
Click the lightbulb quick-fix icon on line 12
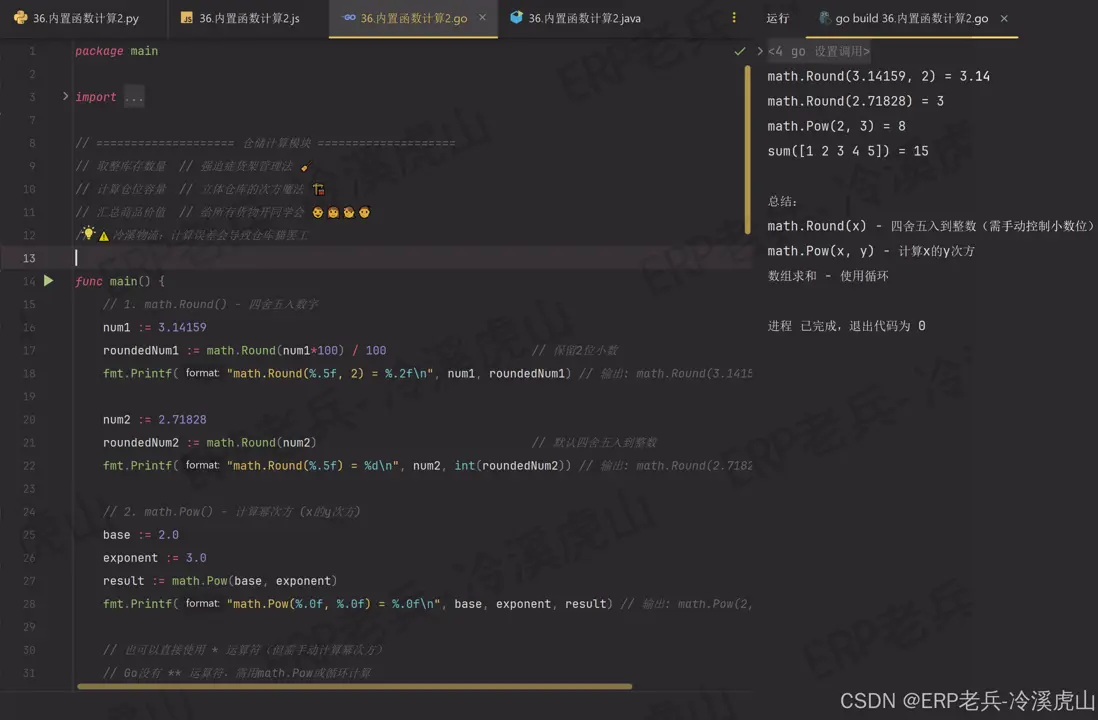coord(88,233)
